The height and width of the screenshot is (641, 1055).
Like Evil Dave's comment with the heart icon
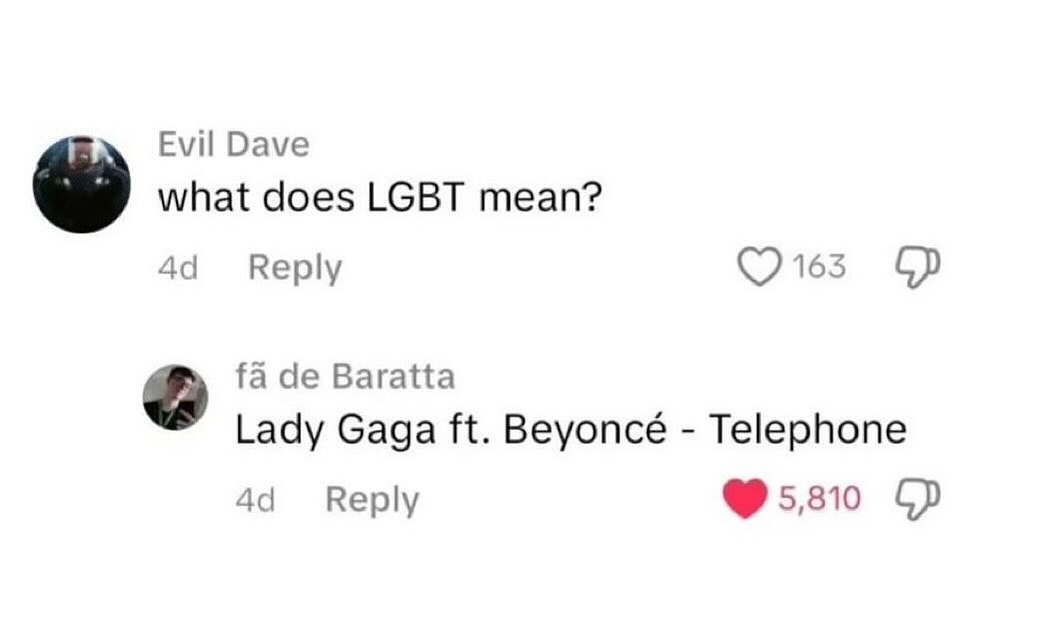pyautogui.click(x=758, y=266)
